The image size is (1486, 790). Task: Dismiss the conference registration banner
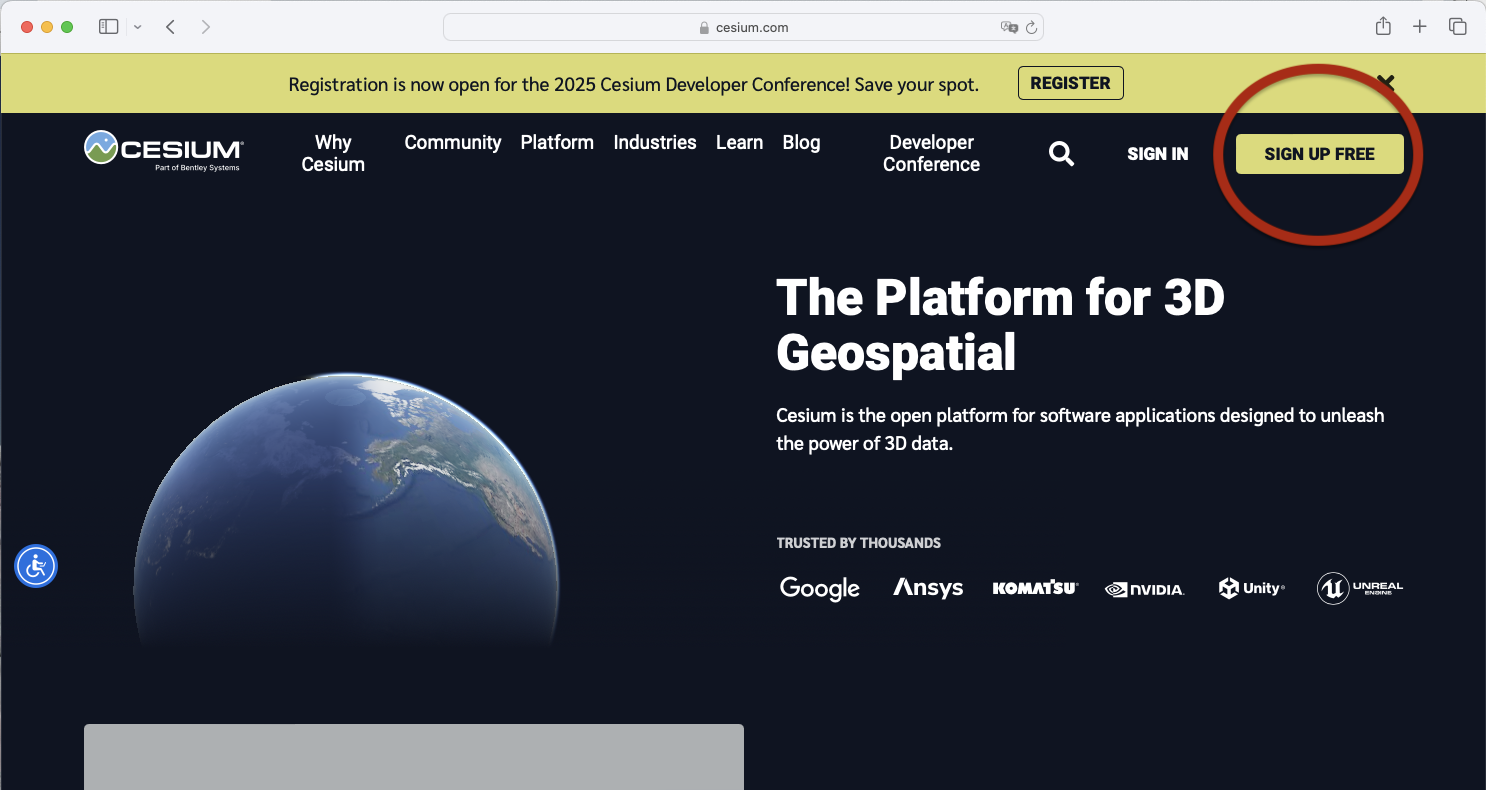[1385, 82]
